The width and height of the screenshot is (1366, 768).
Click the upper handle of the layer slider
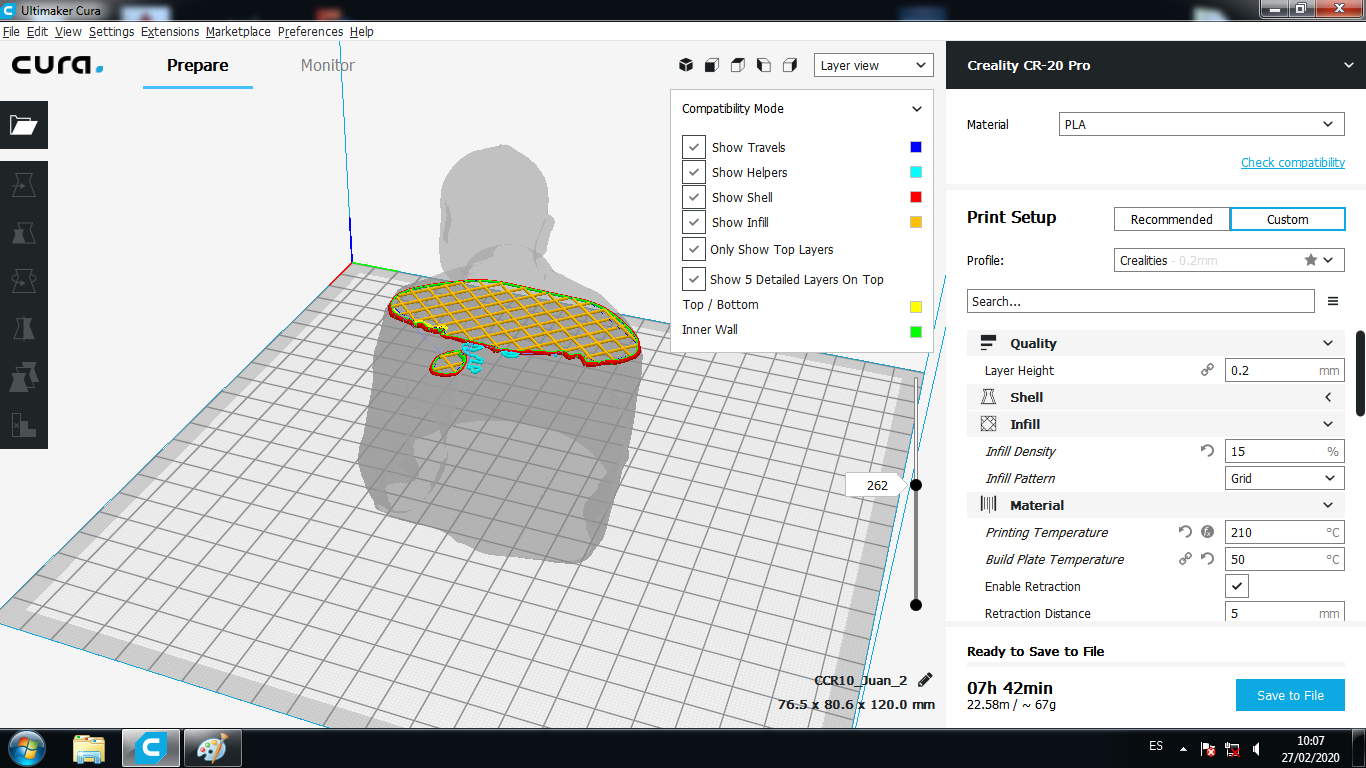(x=916, y=485)
